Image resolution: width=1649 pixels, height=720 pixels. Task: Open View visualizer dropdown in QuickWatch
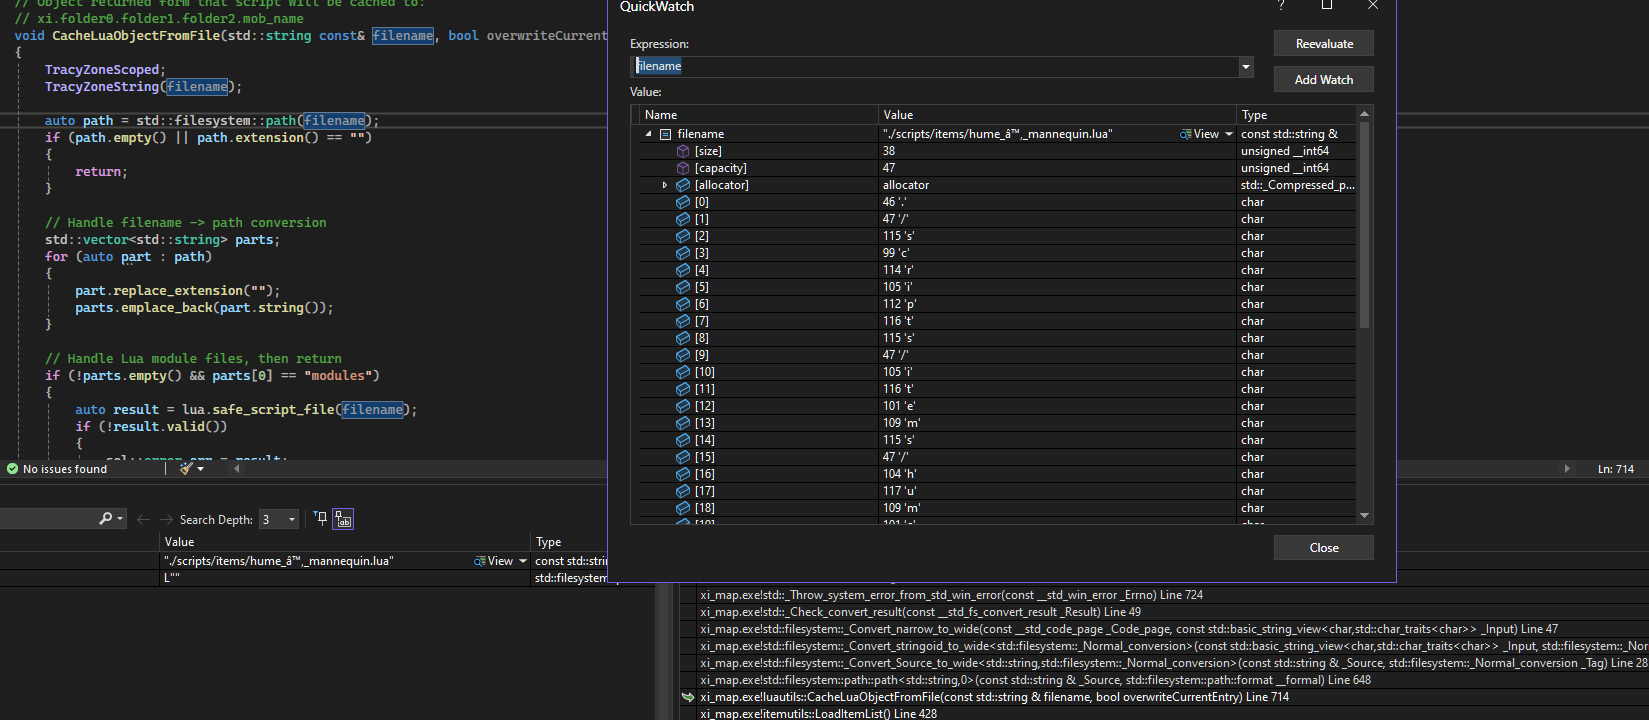point(1229,134)
